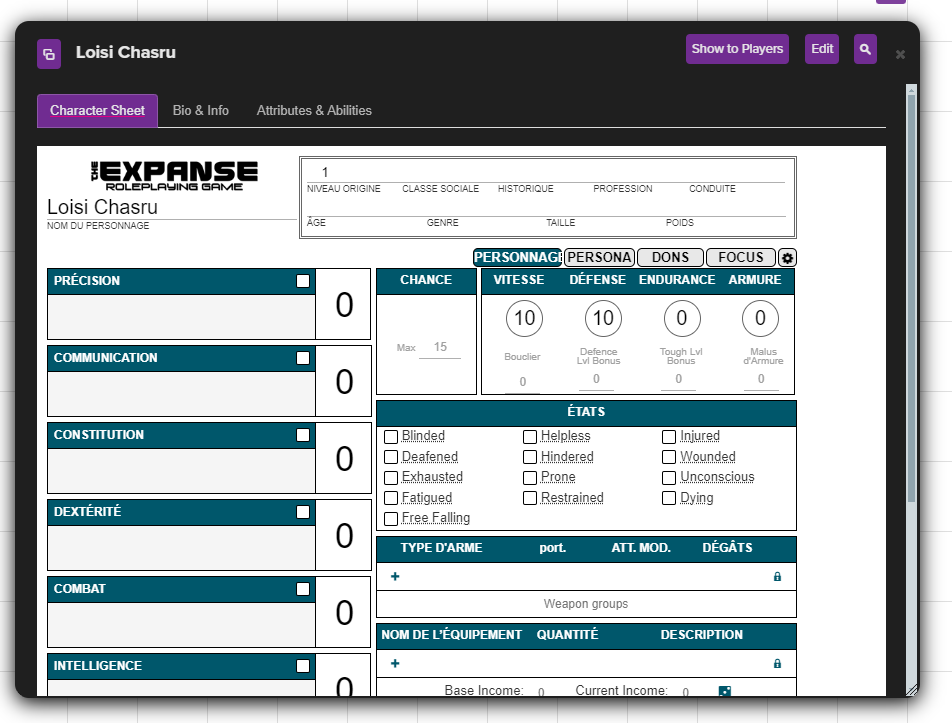Add a weapon row with plus icon
952x723 pixels.
tap(395, 577)
